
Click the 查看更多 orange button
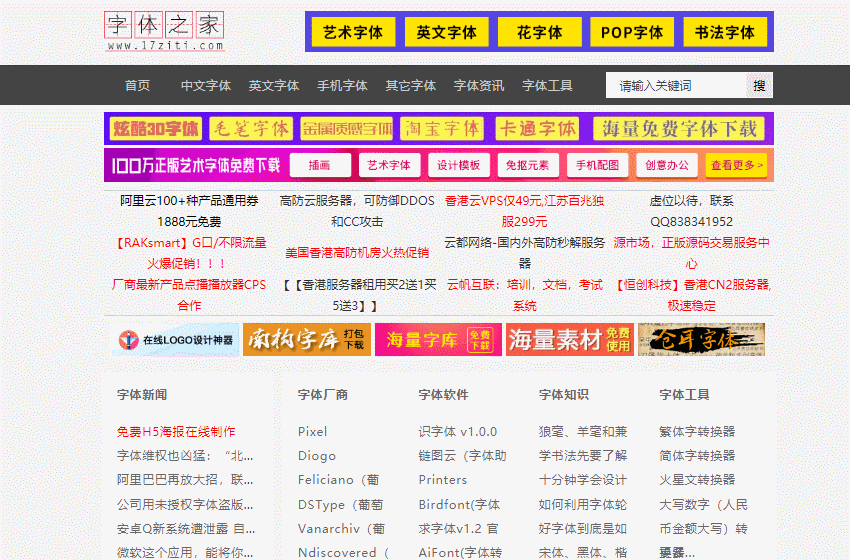[x=736, y=165]
